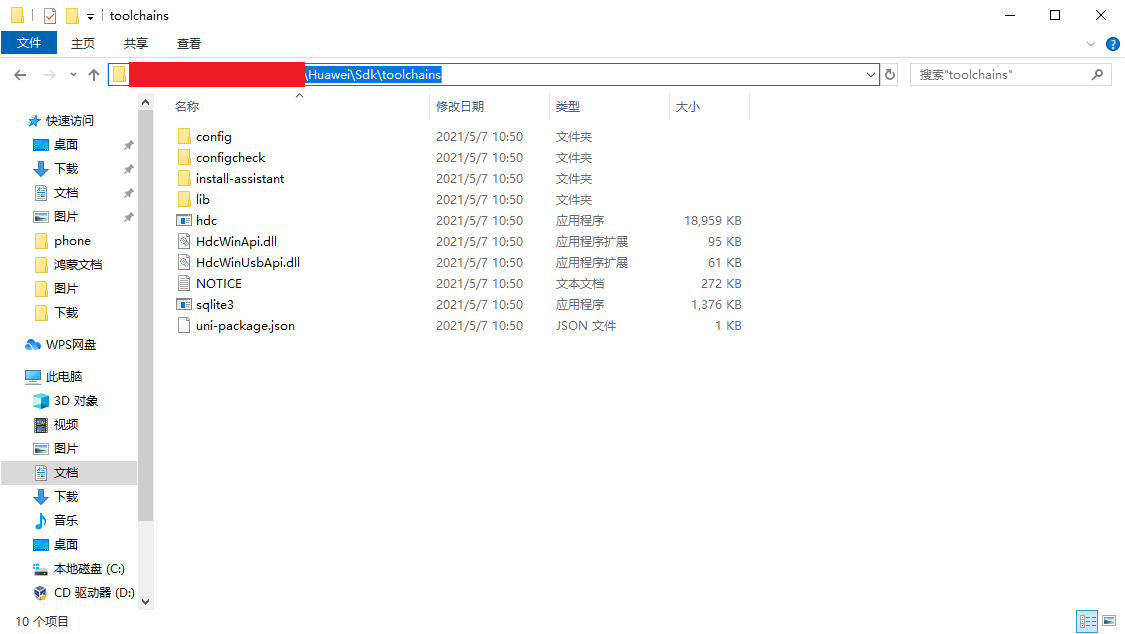Sort by 修改日期 column header

point(460,106)
